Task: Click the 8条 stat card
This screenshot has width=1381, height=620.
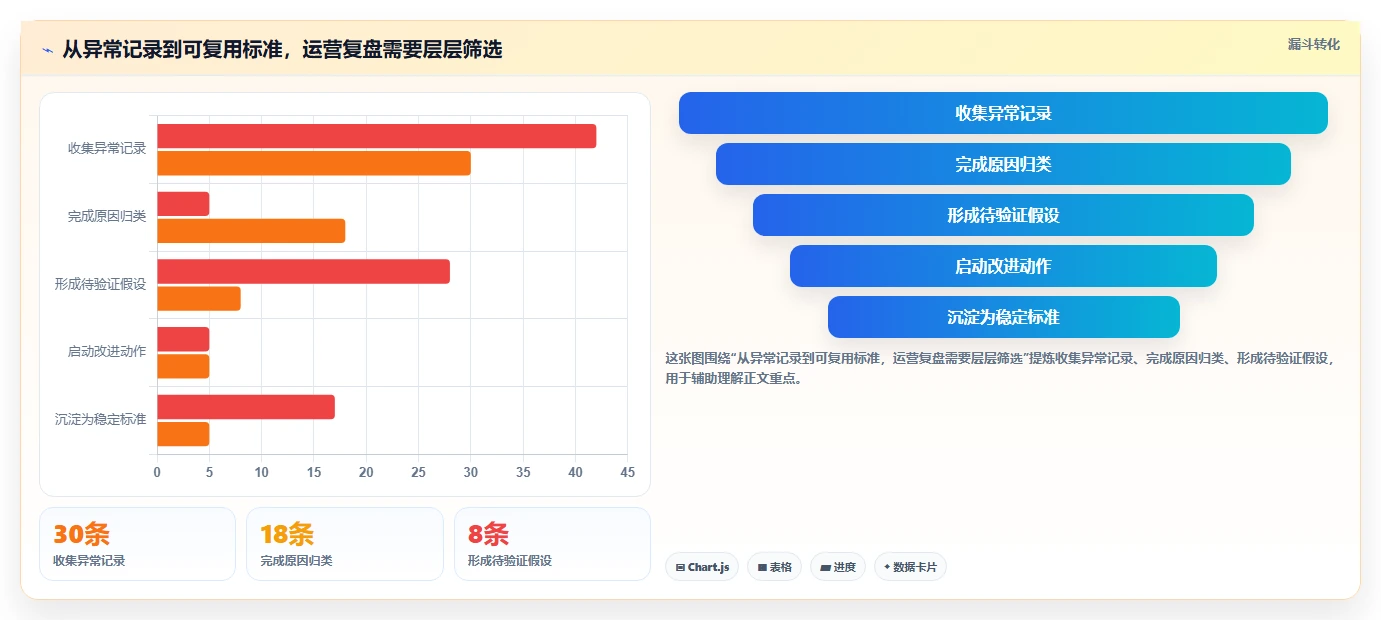Action: coord(552,544)
